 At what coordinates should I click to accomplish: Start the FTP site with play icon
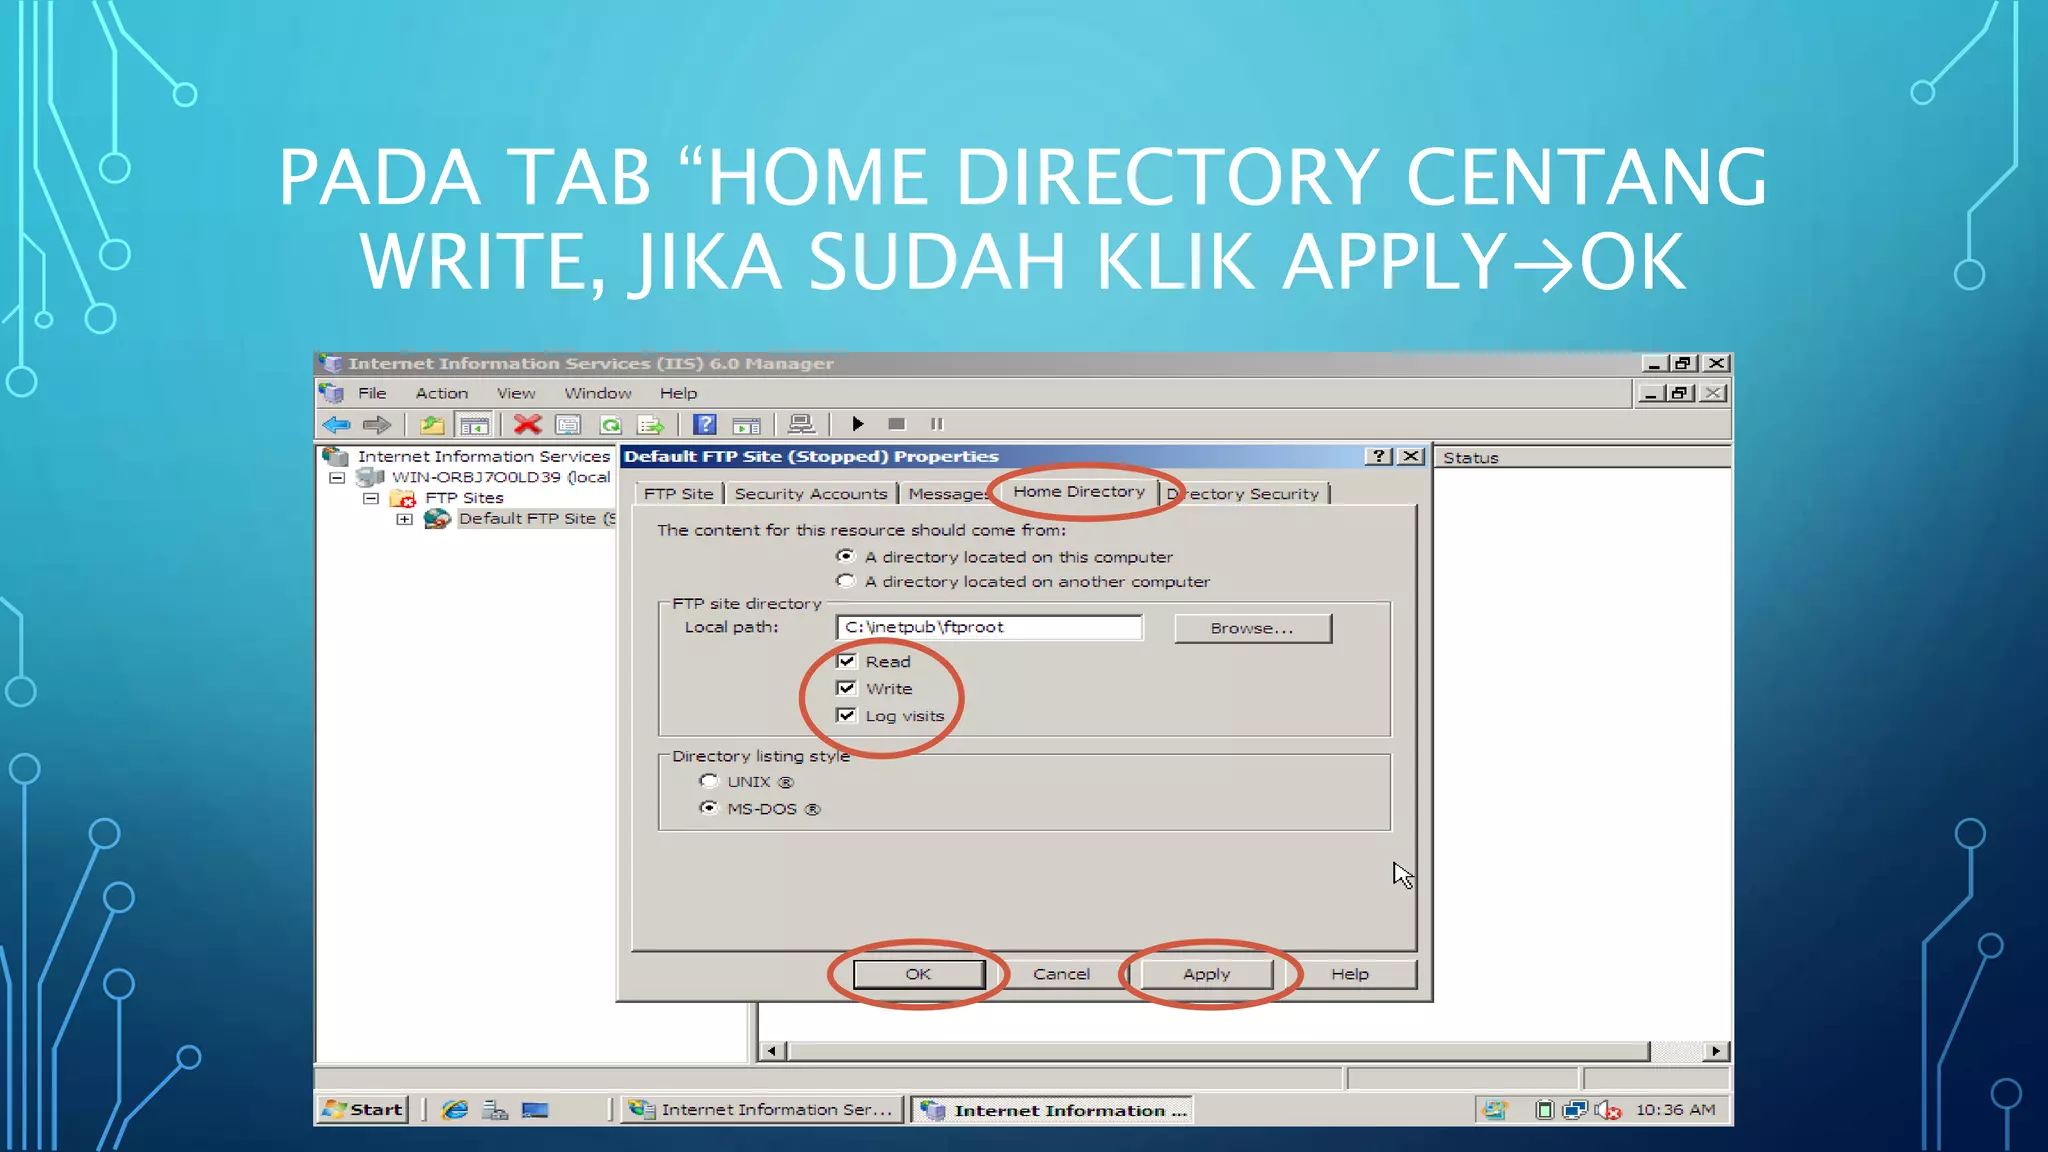tap(857, 425)
